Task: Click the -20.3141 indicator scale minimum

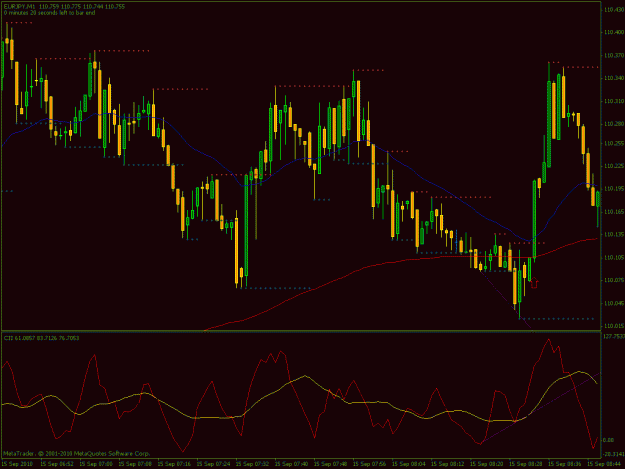Action: pyautogui.click(x=614, y=454)
